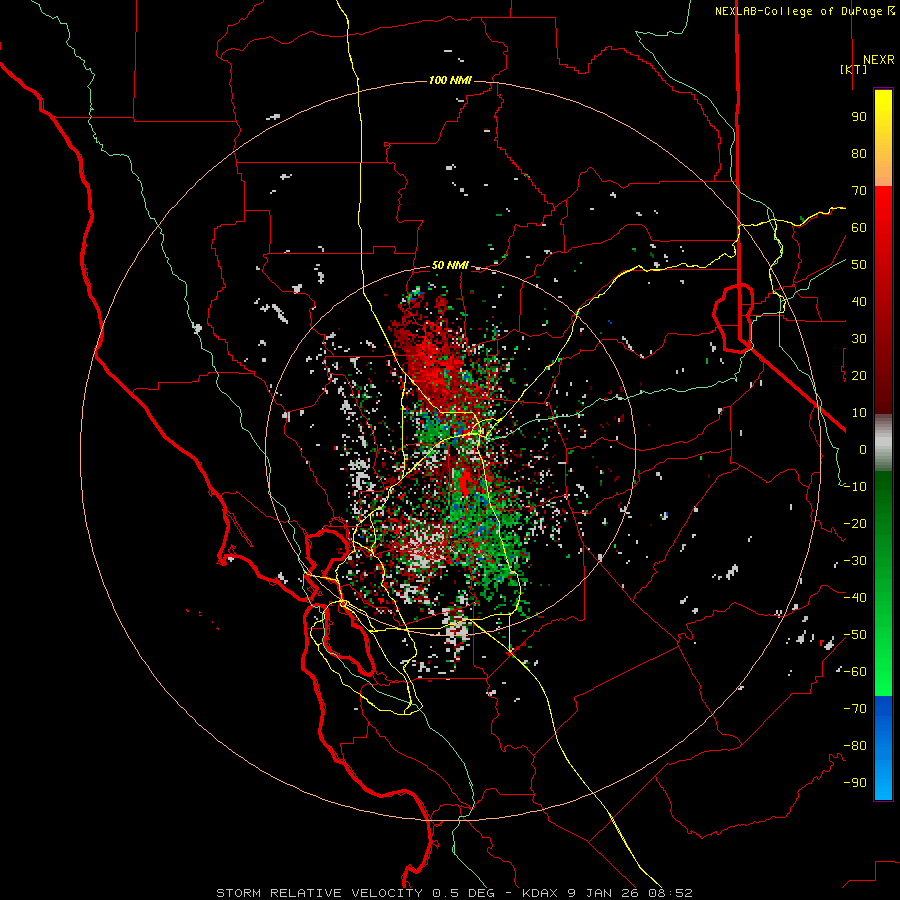Select the 100 NMI range ring label

click(450, 80)
